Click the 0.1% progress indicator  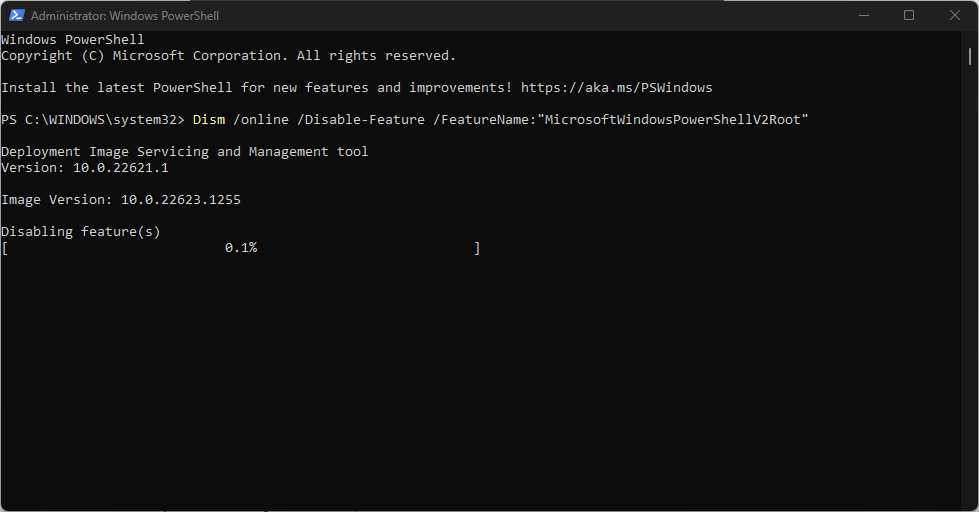tap(241, 248)
